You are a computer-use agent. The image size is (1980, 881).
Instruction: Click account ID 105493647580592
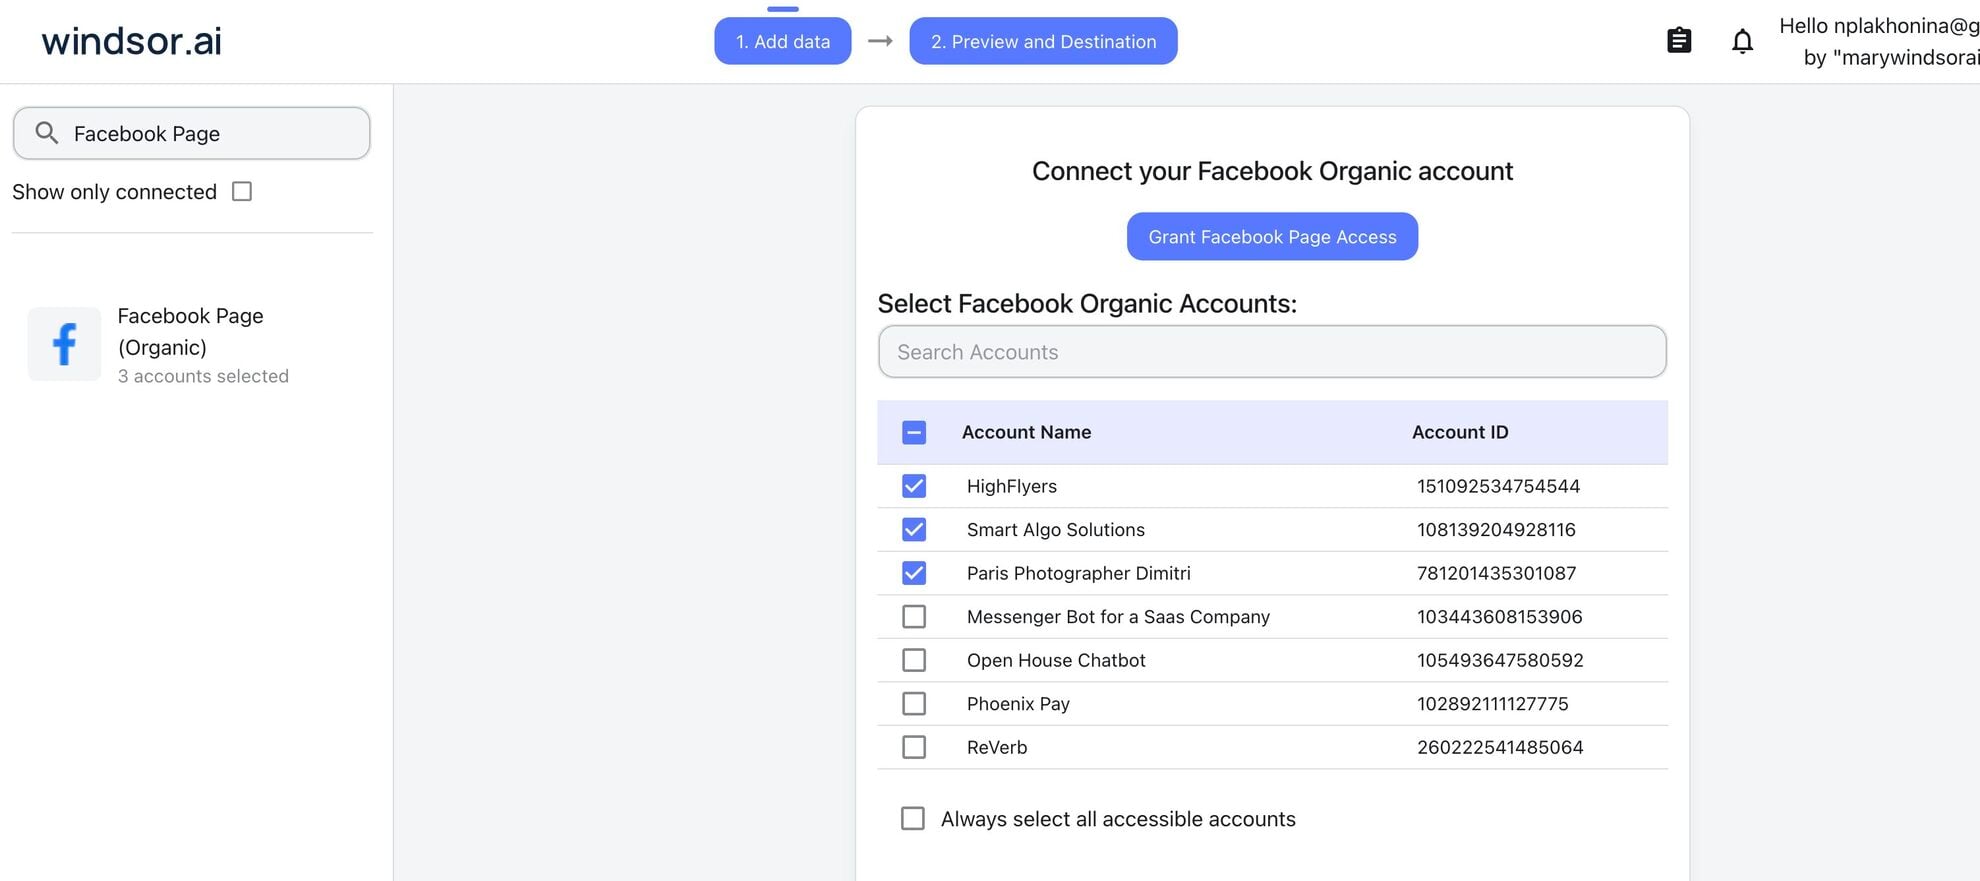coord(1500,660)
